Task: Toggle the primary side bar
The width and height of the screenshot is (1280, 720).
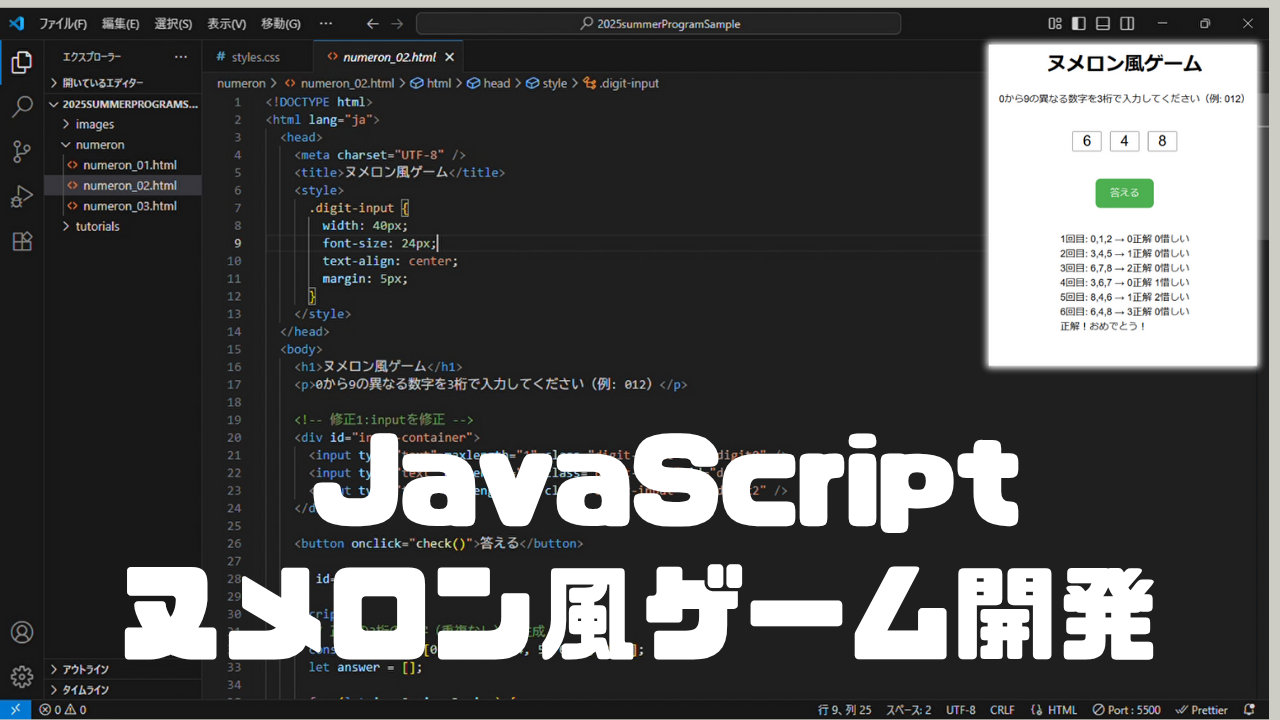Action: 1079,24
